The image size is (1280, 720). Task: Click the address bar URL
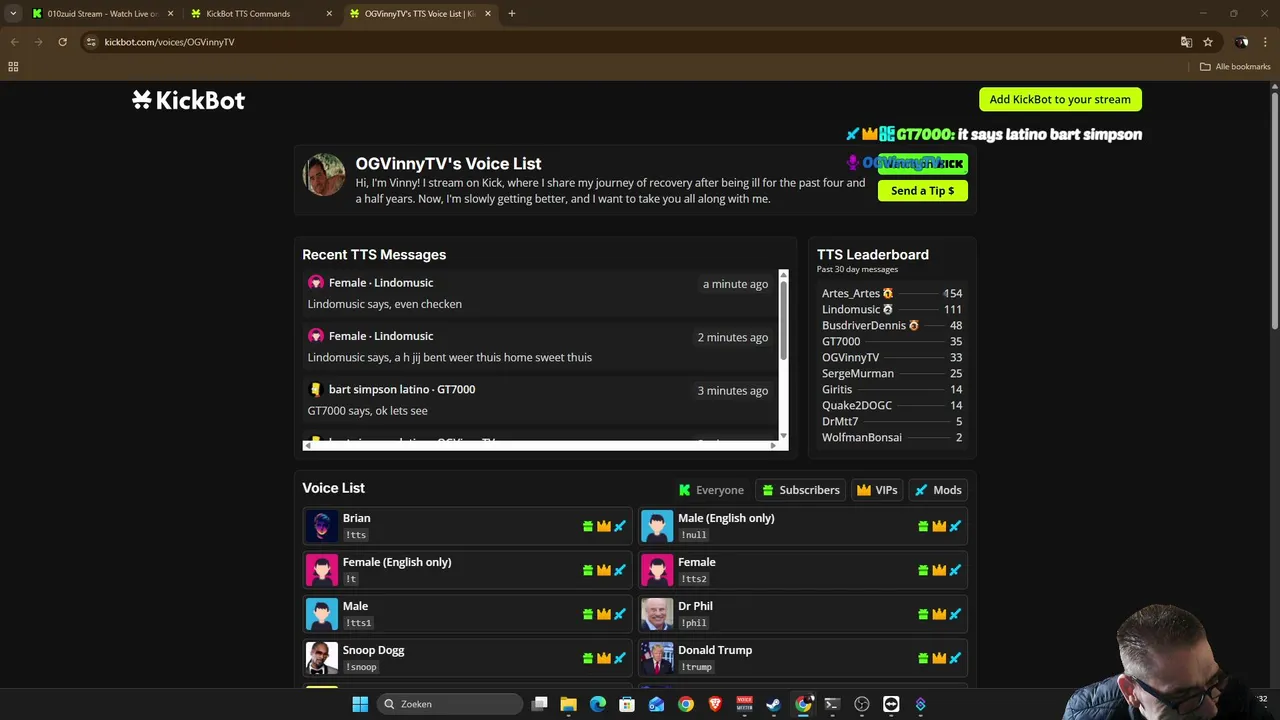click(170, 42)
